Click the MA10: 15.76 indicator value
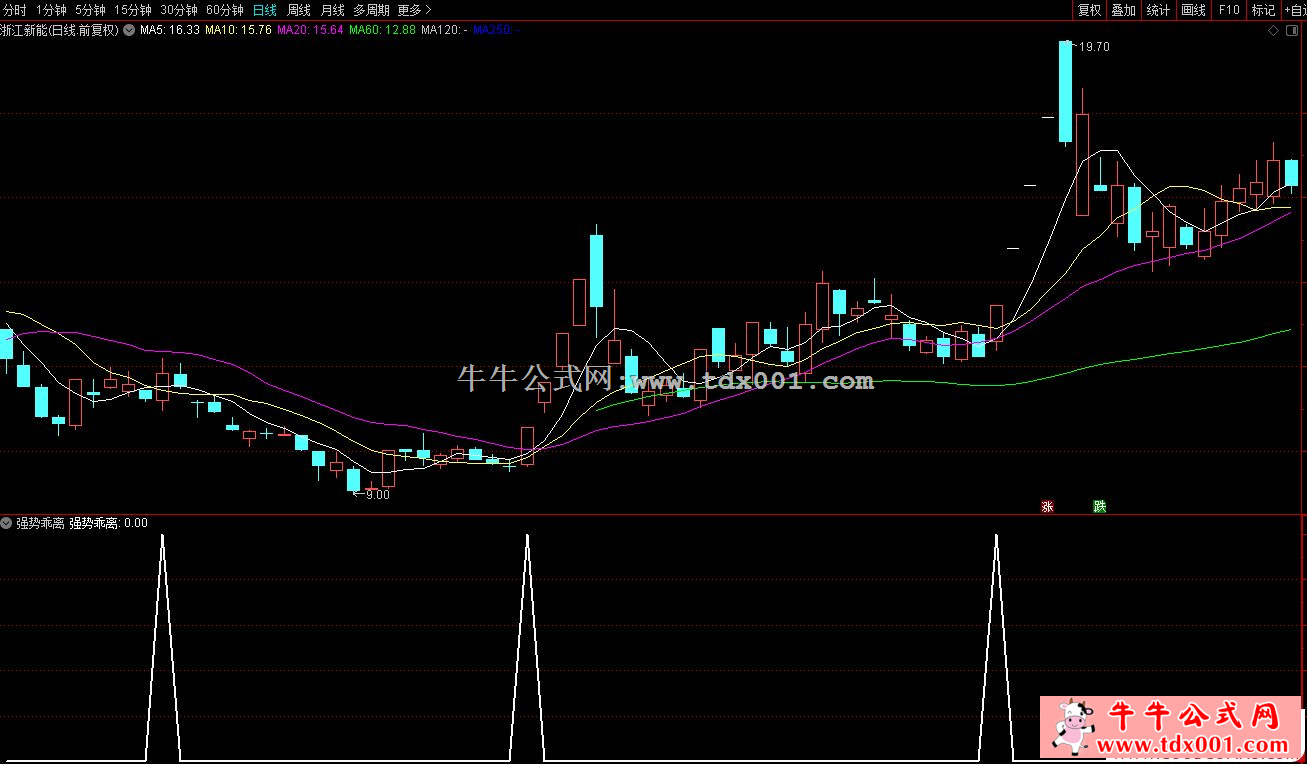1307x764 pixels. (x=238, y=30)
